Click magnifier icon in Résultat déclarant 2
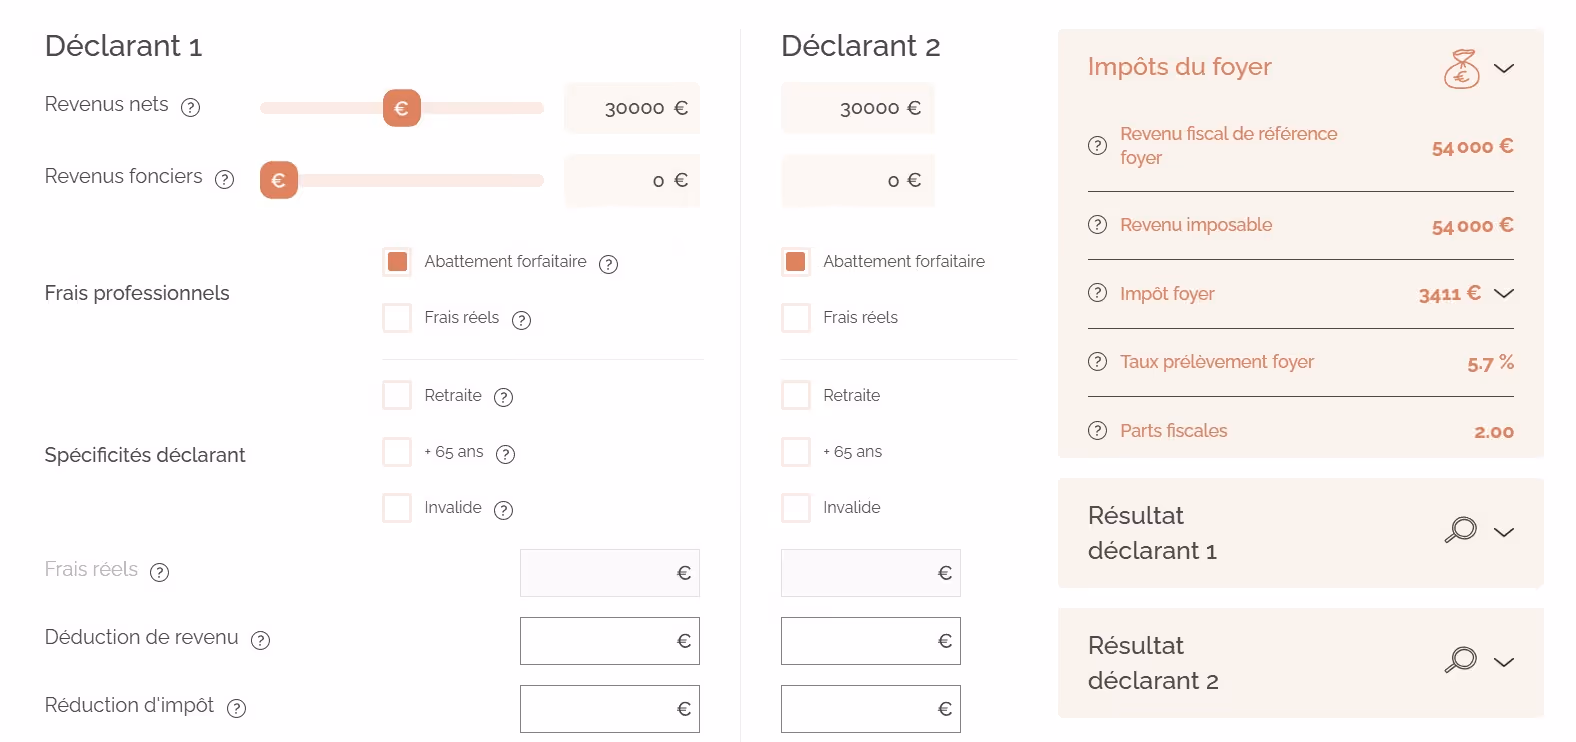Viewport: 1576px width, 742px height. pyautogui.click(x=1460, y=660)
